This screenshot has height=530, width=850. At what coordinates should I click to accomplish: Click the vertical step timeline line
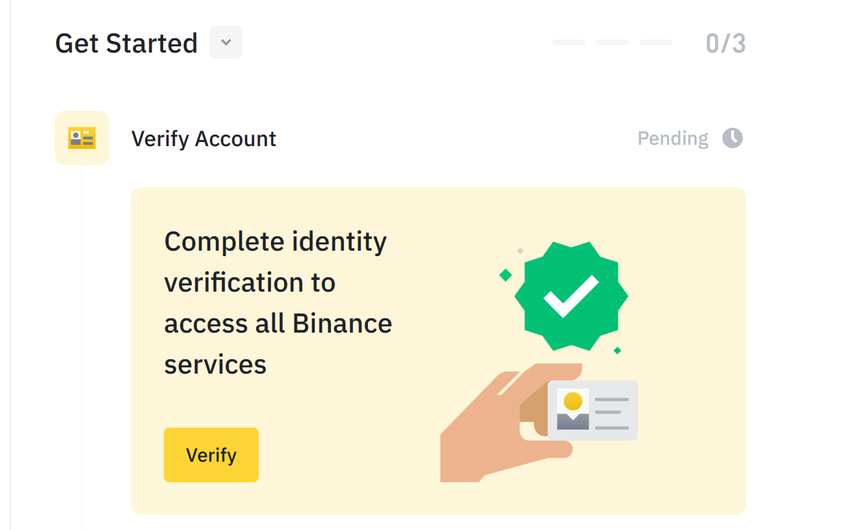[82, 350]
